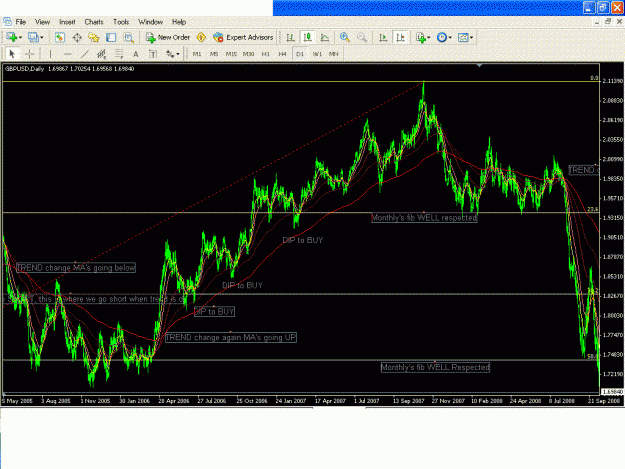This screenshot has width=625, height=469.
Task: Open the New Chart dropdown arrow
Action: click(x=20, y=38)
